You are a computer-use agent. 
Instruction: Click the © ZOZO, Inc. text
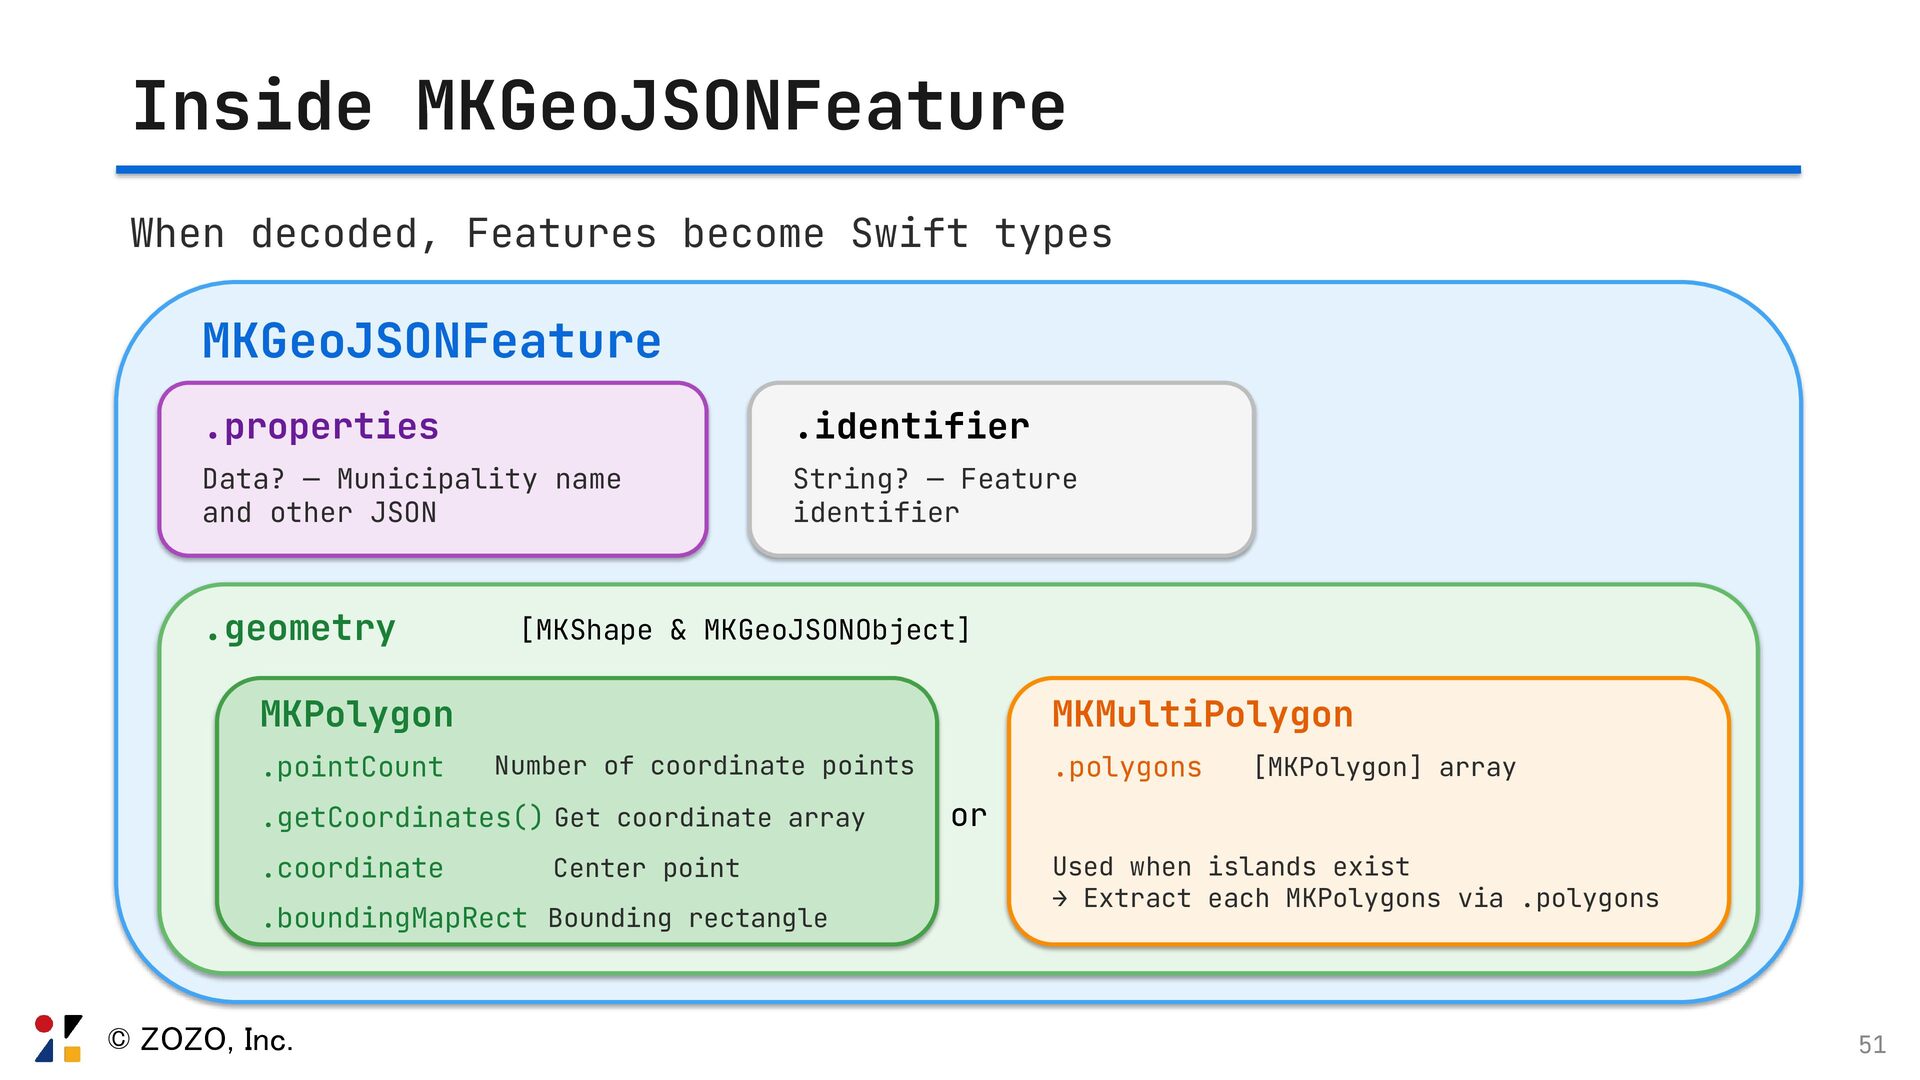[200, 1040]
